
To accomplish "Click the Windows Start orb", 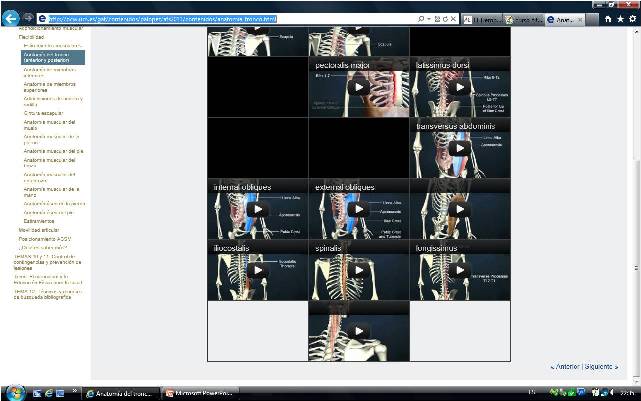I will point(12,392).
